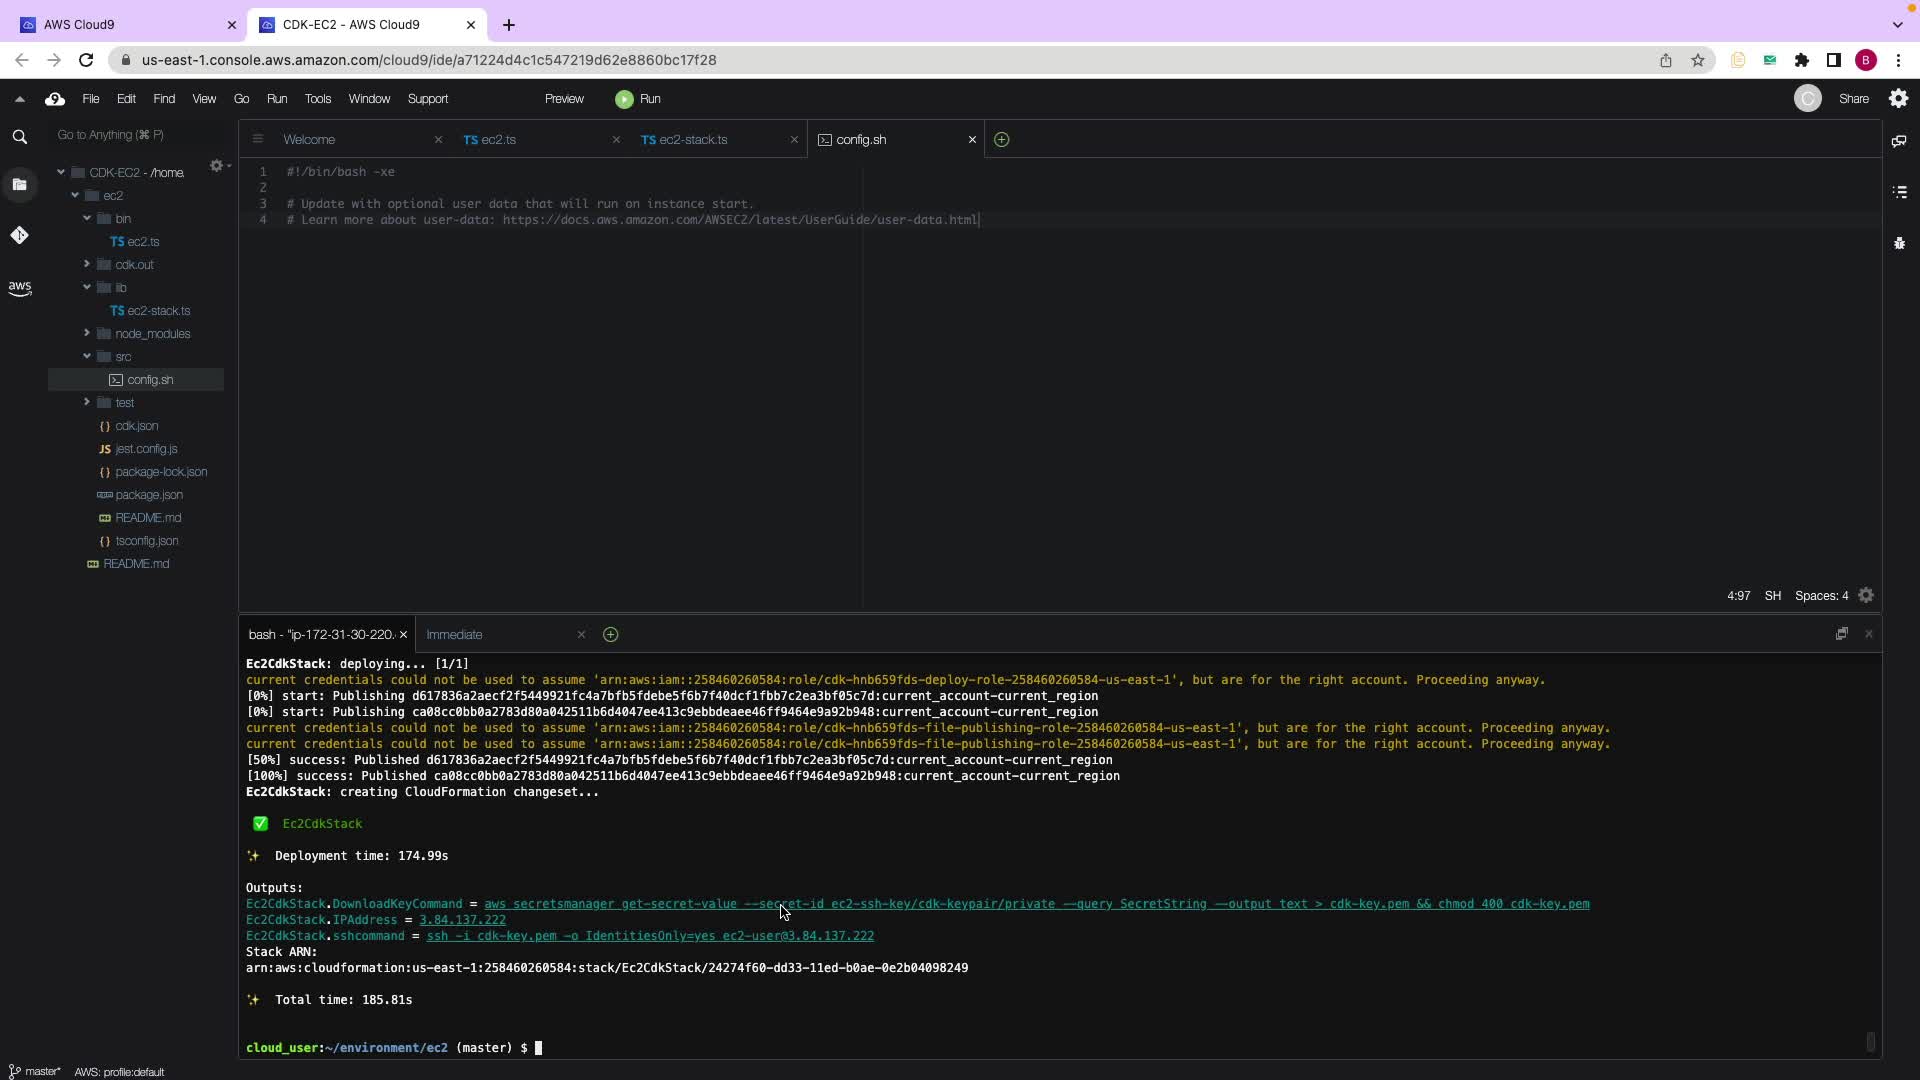Open Cloud9 preferences gear icon
1920x1080 pixels.
point(1898,98)
